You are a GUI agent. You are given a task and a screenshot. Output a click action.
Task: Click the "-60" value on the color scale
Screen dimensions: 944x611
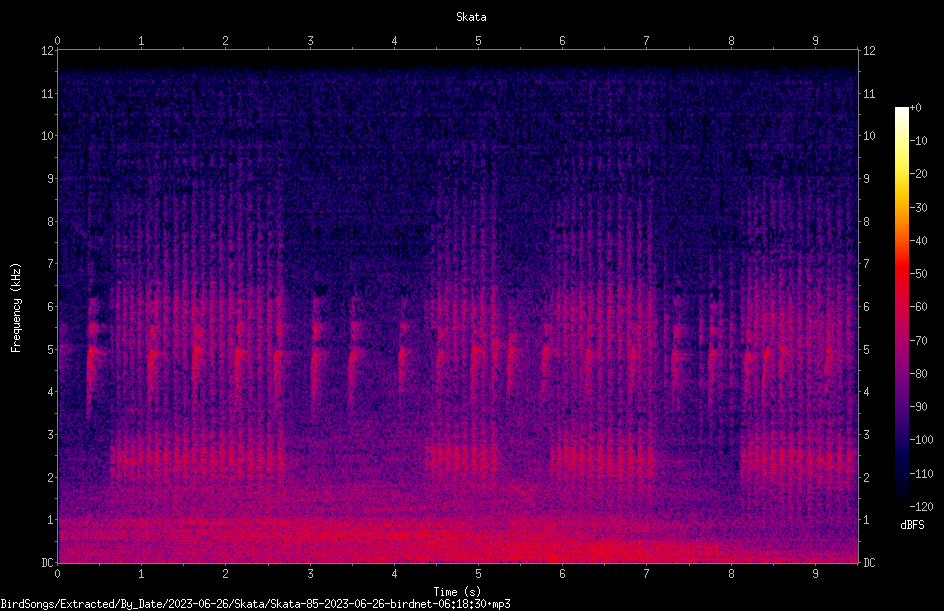coord(918,307)
